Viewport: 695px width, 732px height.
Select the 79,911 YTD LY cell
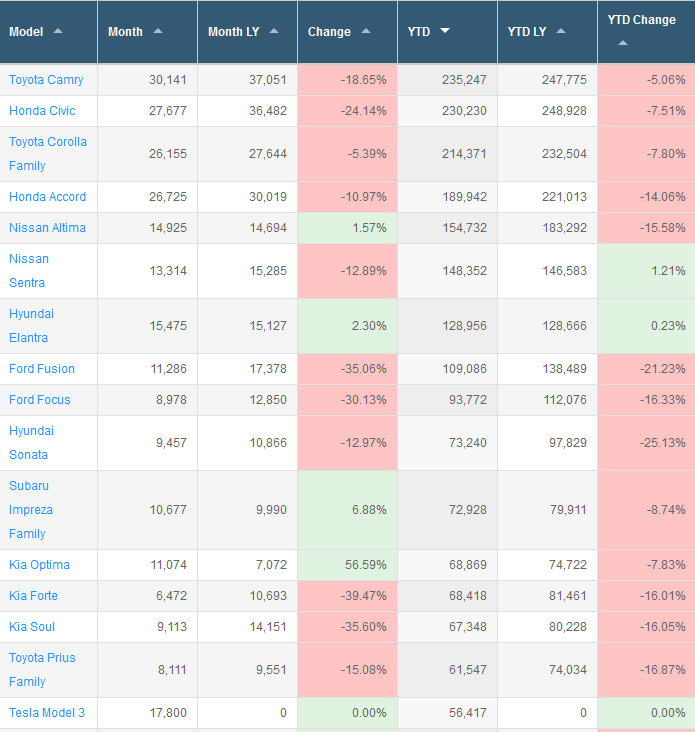click(548, 510)
